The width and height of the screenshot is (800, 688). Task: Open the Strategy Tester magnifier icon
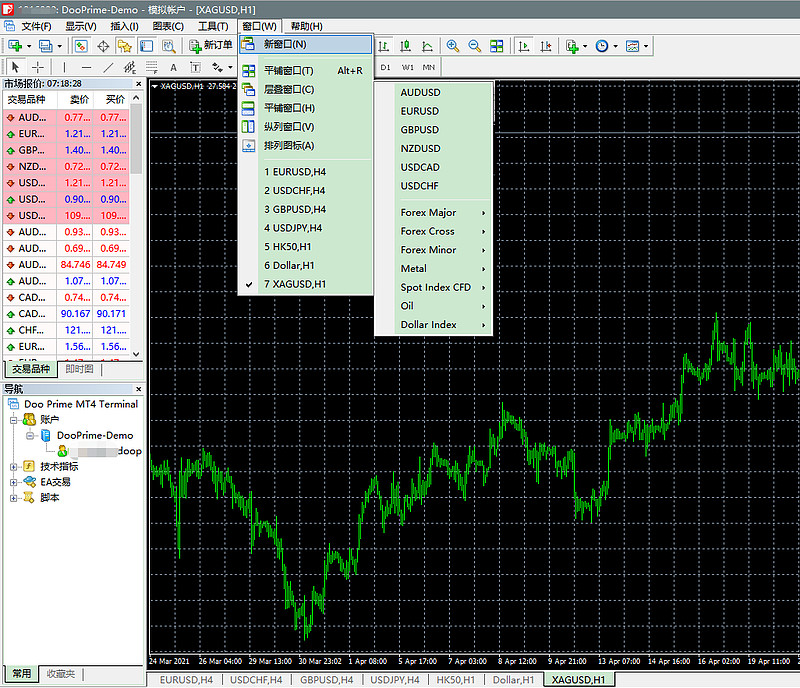(168, 46)
